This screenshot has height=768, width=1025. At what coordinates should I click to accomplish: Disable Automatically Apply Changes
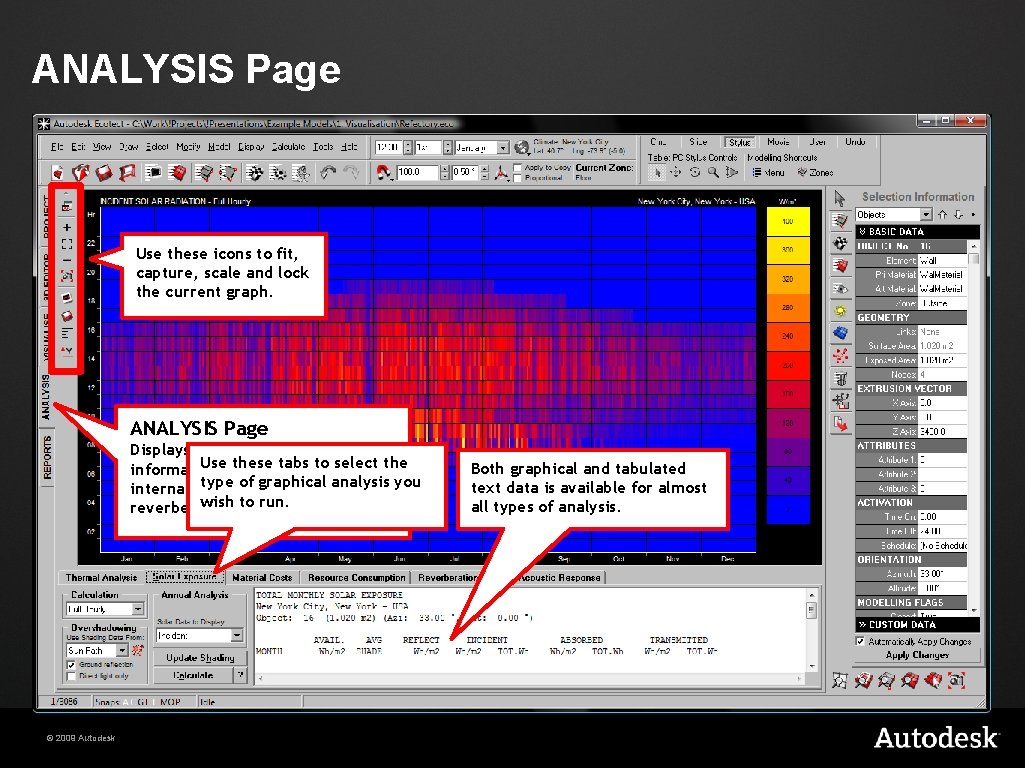tap(858, 642)
